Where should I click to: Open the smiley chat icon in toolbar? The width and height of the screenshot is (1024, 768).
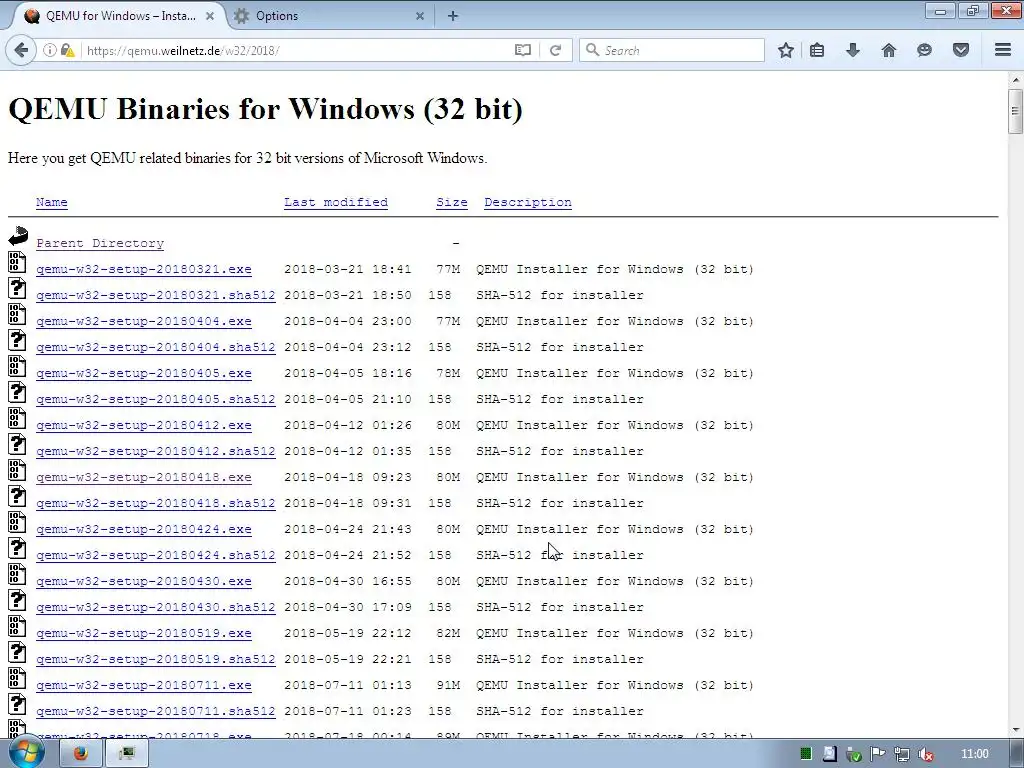coord(924,50)
